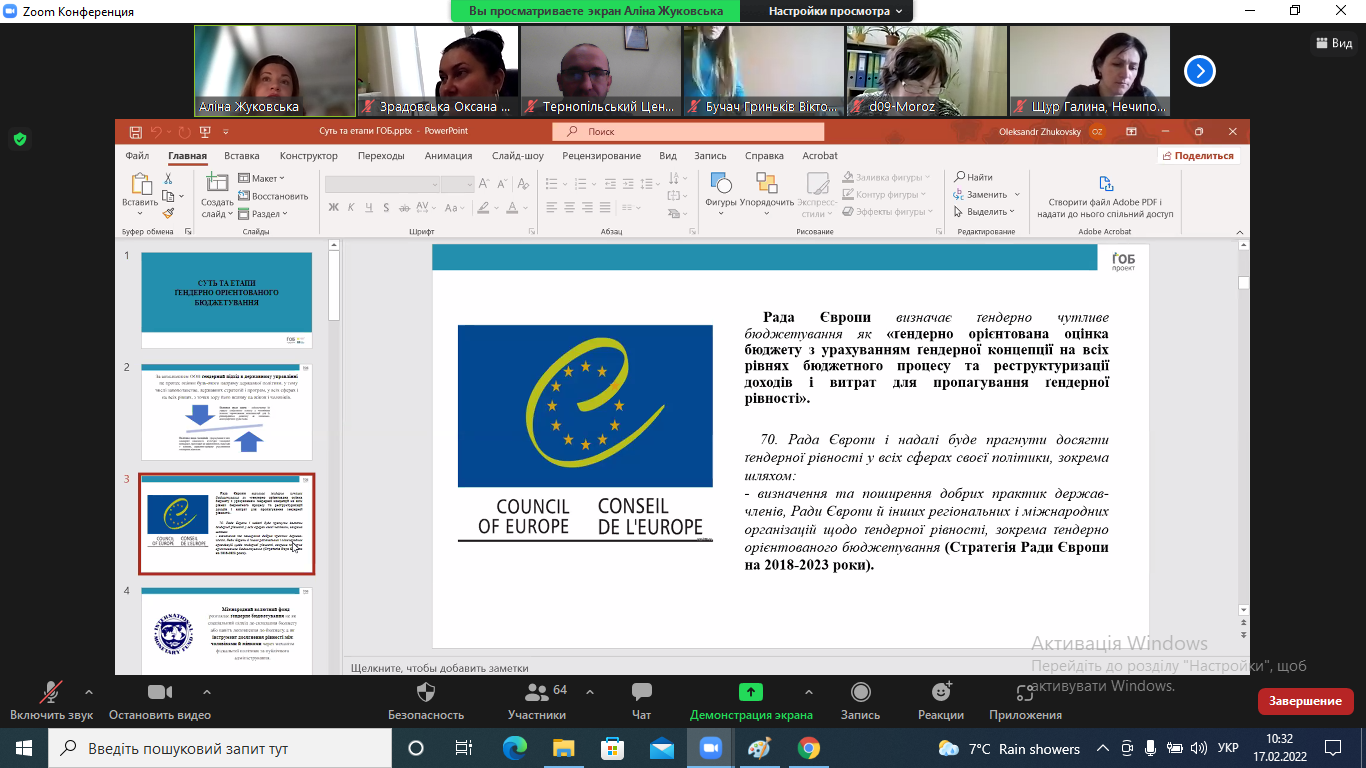This screenshot has height=768, width=1366.
Task: Click the Вставить clipboard icon
Action: click(141, 184)
